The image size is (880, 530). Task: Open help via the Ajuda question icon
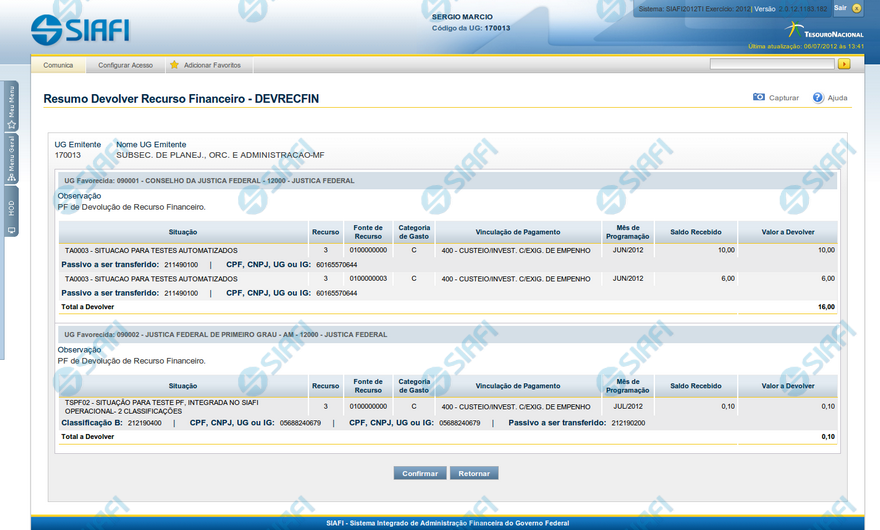[x=818, y=98]
